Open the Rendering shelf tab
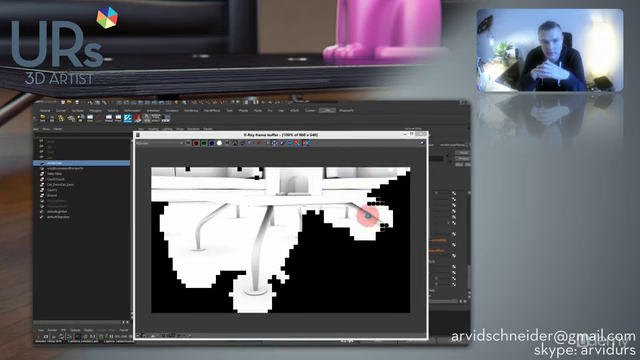640x360 pixels. point(191,111)
